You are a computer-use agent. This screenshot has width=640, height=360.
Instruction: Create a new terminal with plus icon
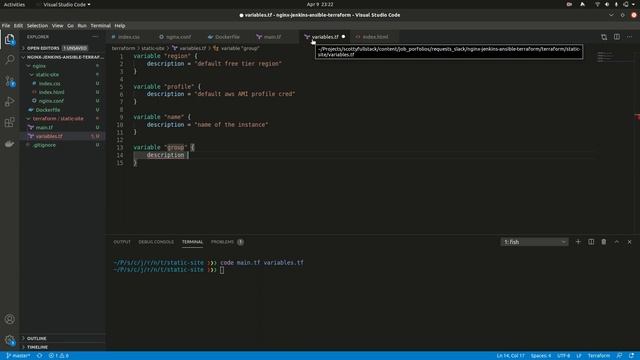pyautogui.click(x=578, y=242)
